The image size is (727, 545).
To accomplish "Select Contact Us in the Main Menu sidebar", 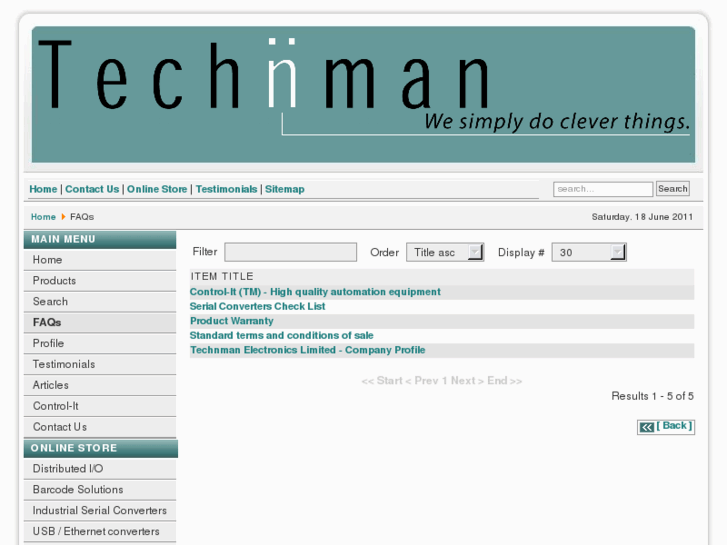I will coord(100,427).
